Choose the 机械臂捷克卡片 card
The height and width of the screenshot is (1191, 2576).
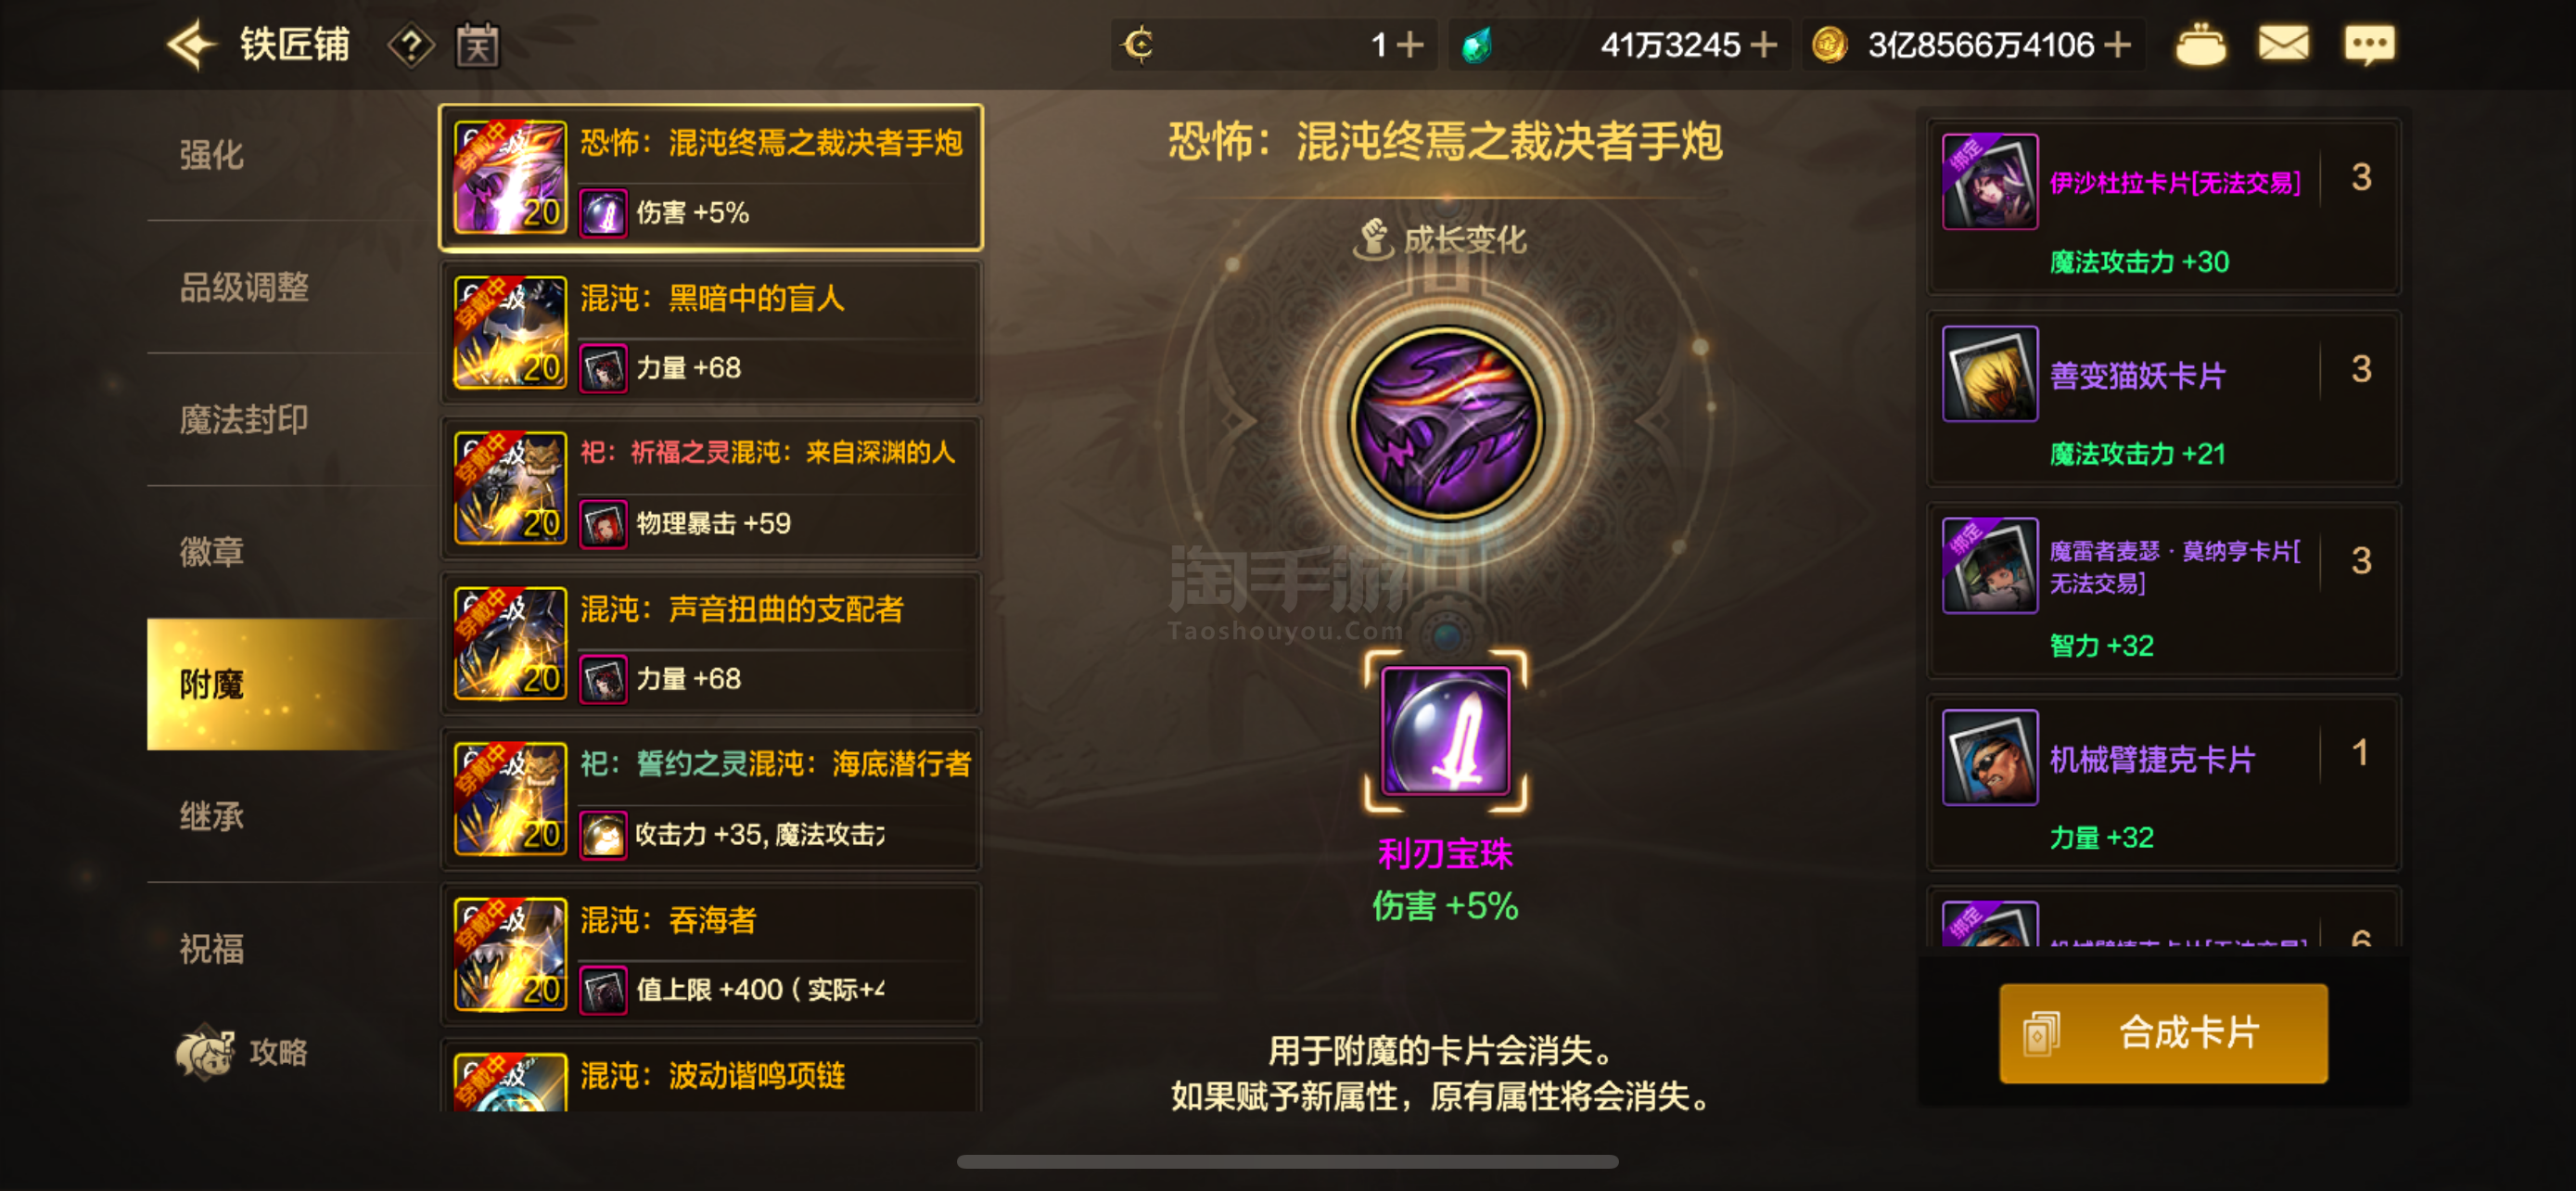click(x=2163, y=782)
